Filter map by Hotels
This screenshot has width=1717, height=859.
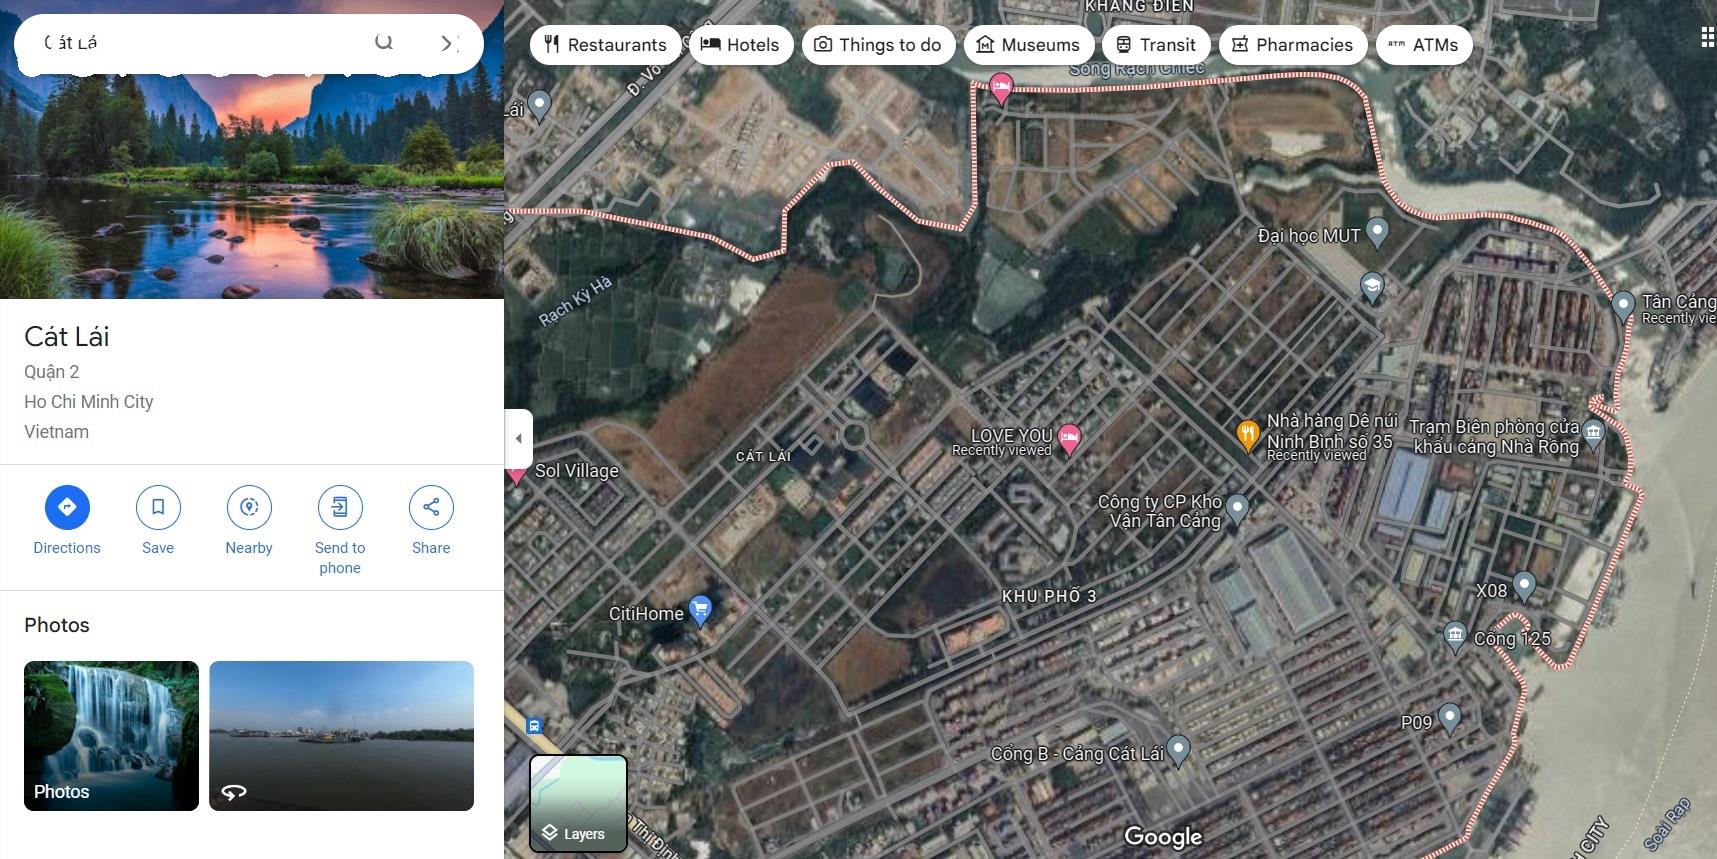[x=740, y=45]
